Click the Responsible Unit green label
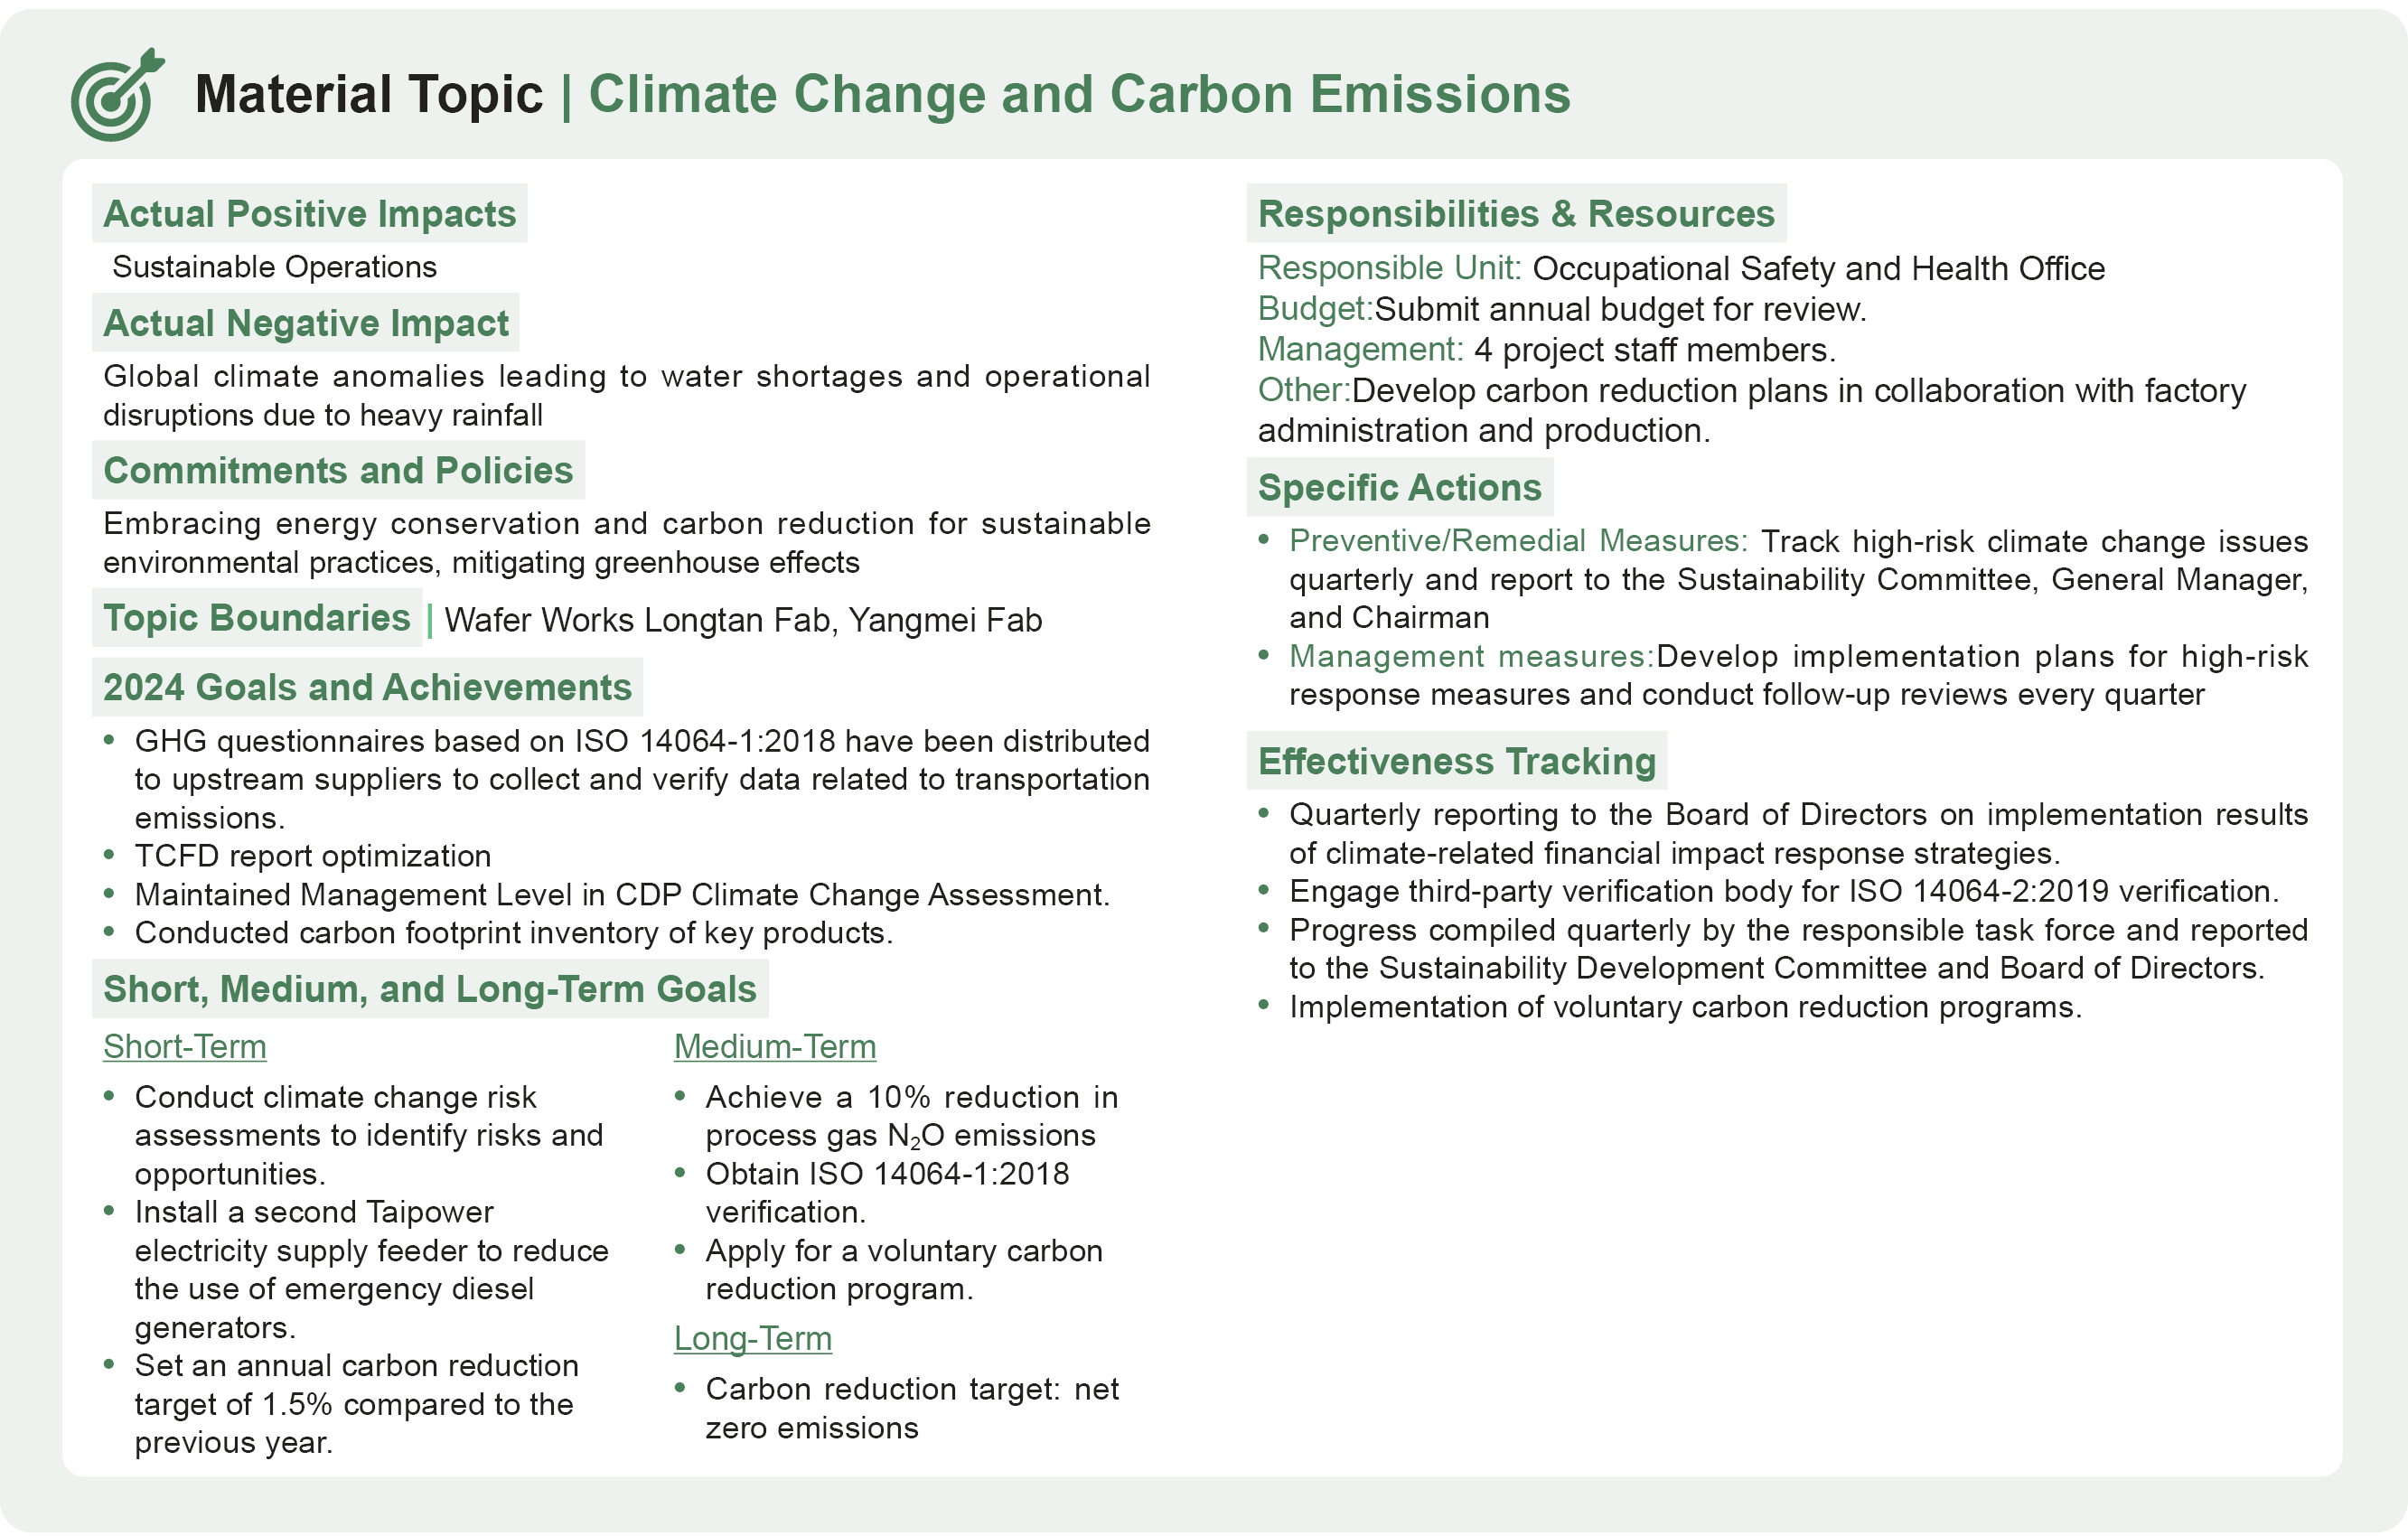This screenshot has width=2408, height=1536. click(1388, 268)
